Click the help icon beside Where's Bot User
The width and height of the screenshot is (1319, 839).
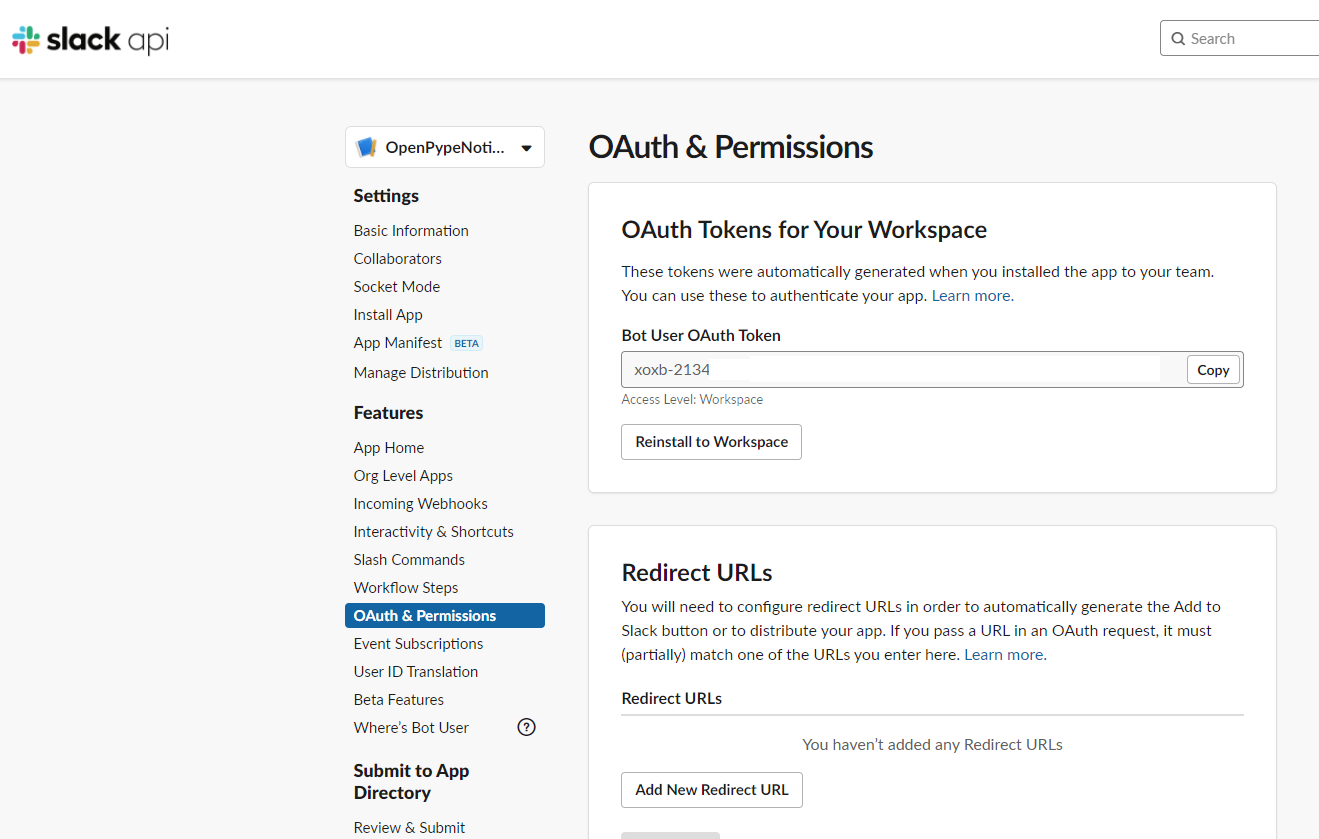pyautogui.click(x=526, y=727)
